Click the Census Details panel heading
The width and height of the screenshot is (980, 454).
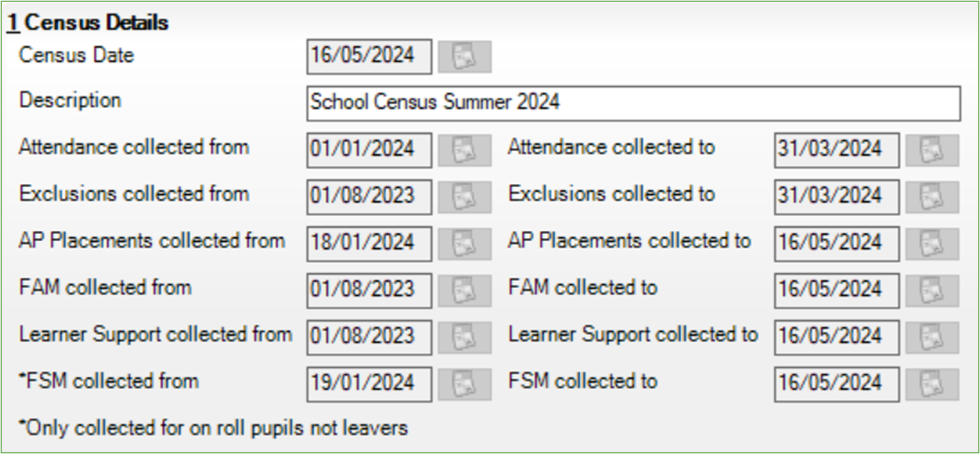click(94, 22)
